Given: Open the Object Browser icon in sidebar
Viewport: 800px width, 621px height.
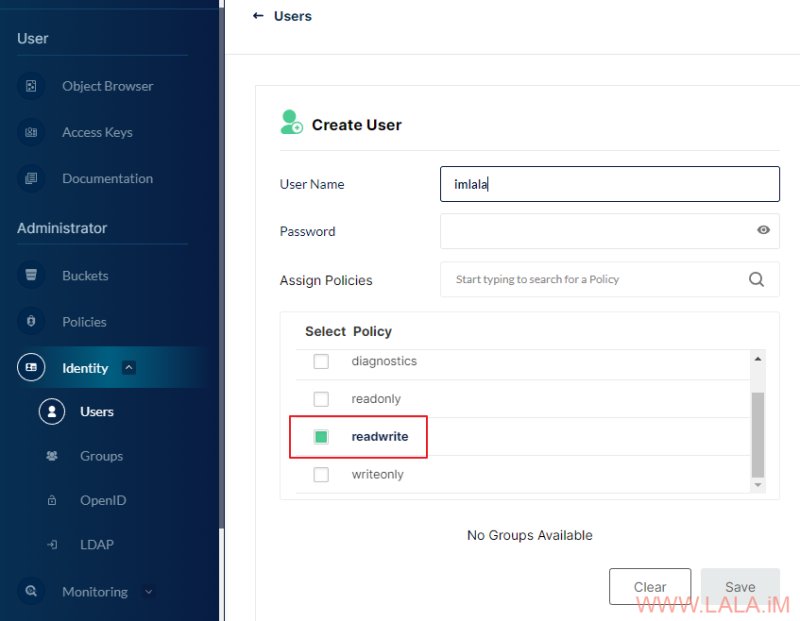Looking at the screenshot, I should [x=31, y=86].
